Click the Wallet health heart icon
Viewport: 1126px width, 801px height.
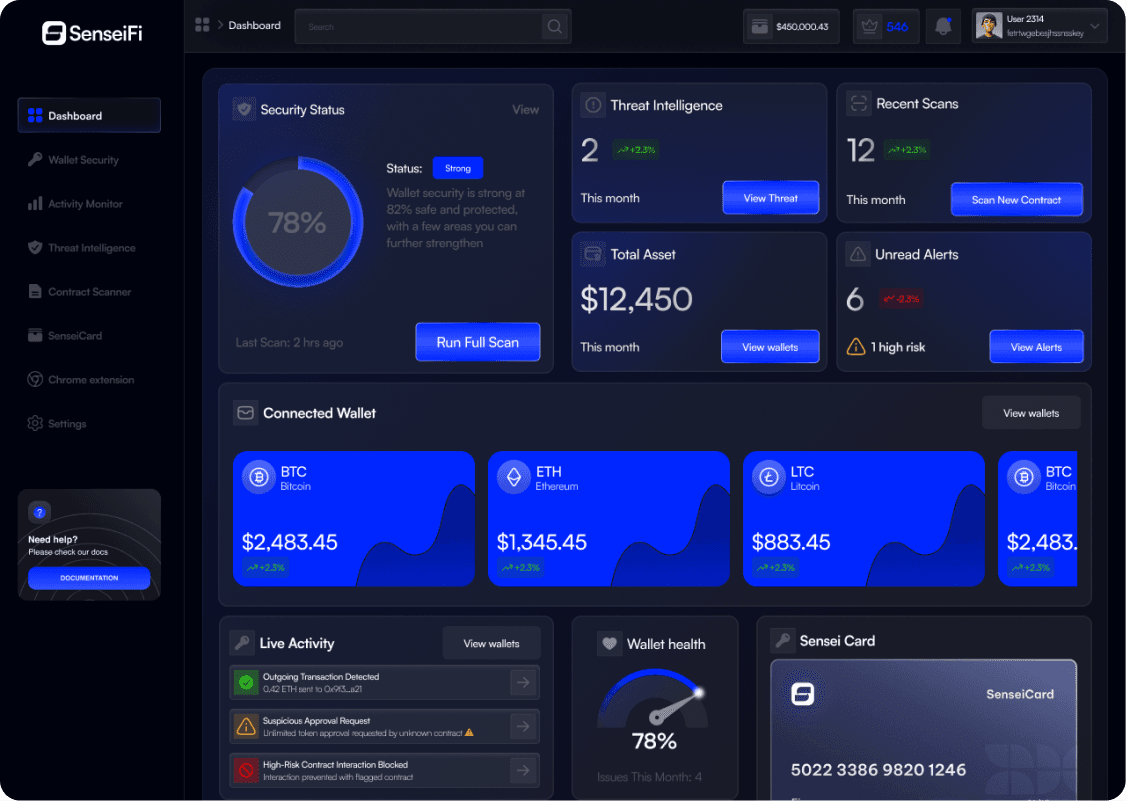(x=609, y=644)
